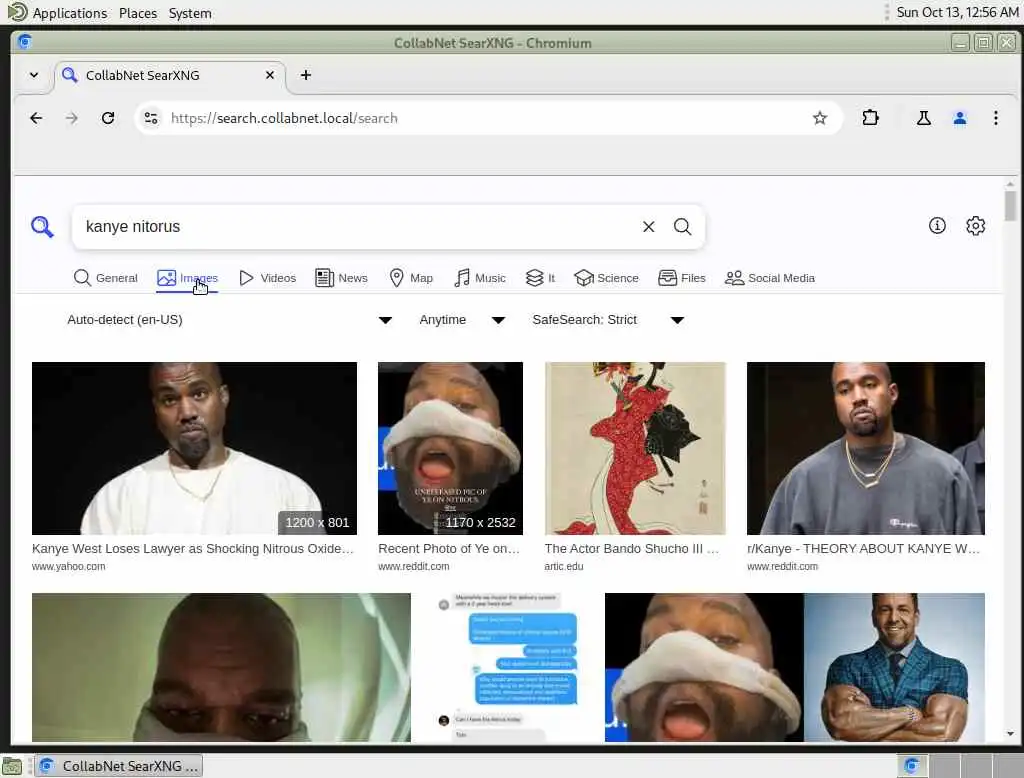Submit search with magnifier button
The height and width of the screenshot is (778, 1024).
pyautogui.click(x=682, y=227)
